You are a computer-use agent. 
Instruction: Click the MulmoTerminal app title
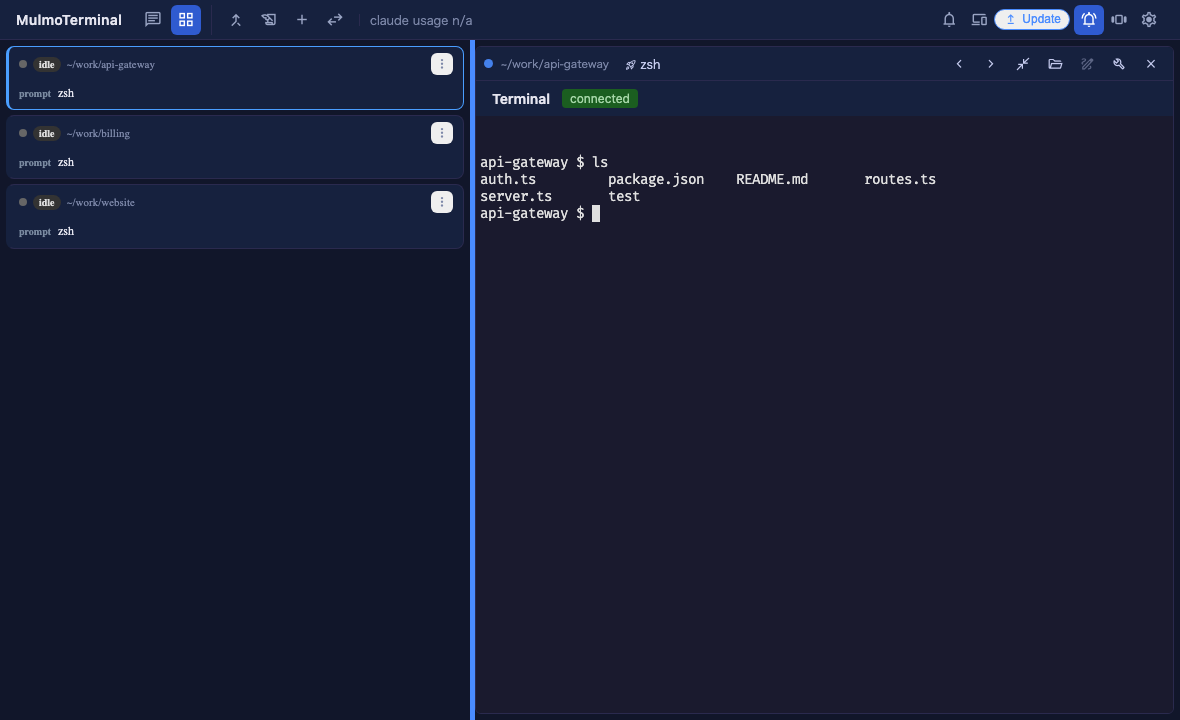tap(68, 20)
